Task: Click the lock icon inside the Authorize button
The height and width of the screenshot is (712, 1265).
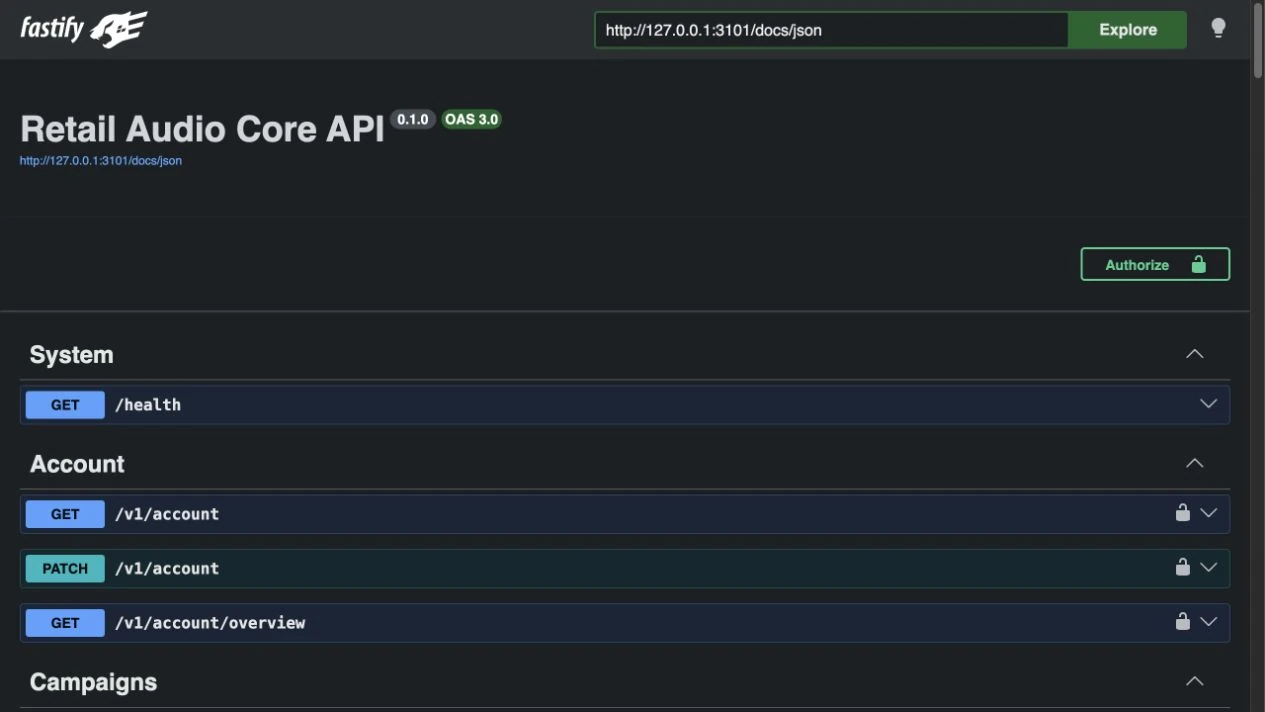Action: [x=1198, y=265]
